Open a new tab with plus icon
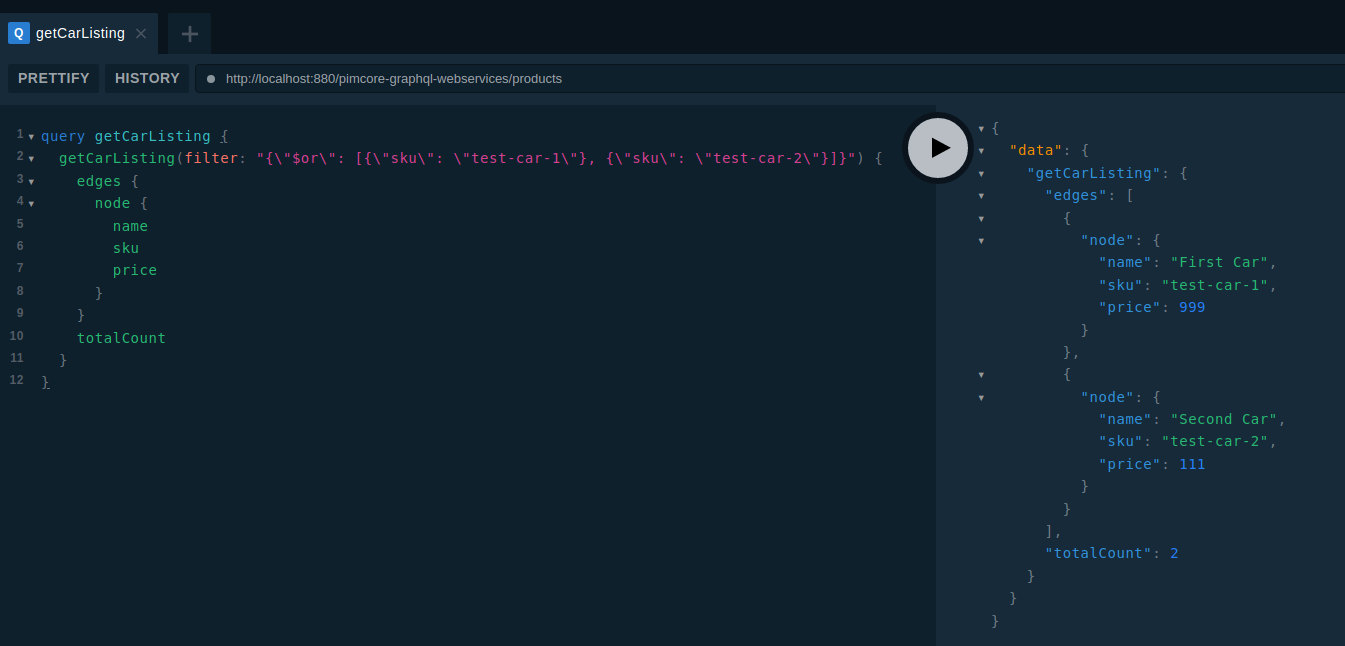 point(189,34)
